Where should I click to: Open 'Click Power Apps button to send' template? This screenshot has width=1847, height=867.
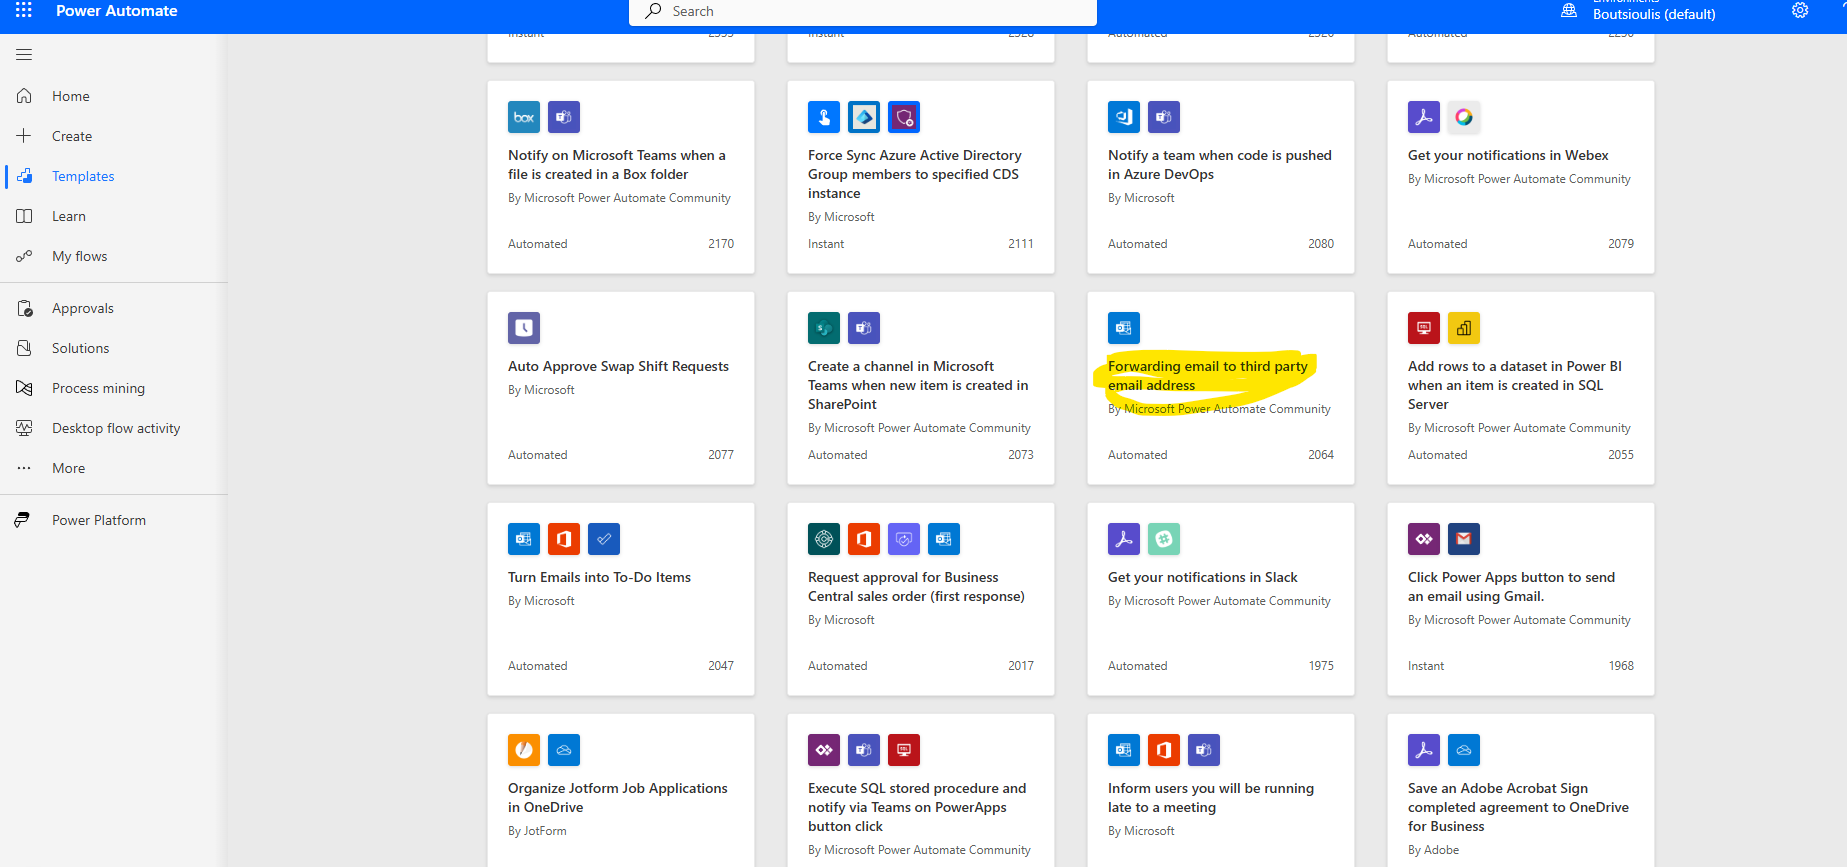tap(1511, 587)
